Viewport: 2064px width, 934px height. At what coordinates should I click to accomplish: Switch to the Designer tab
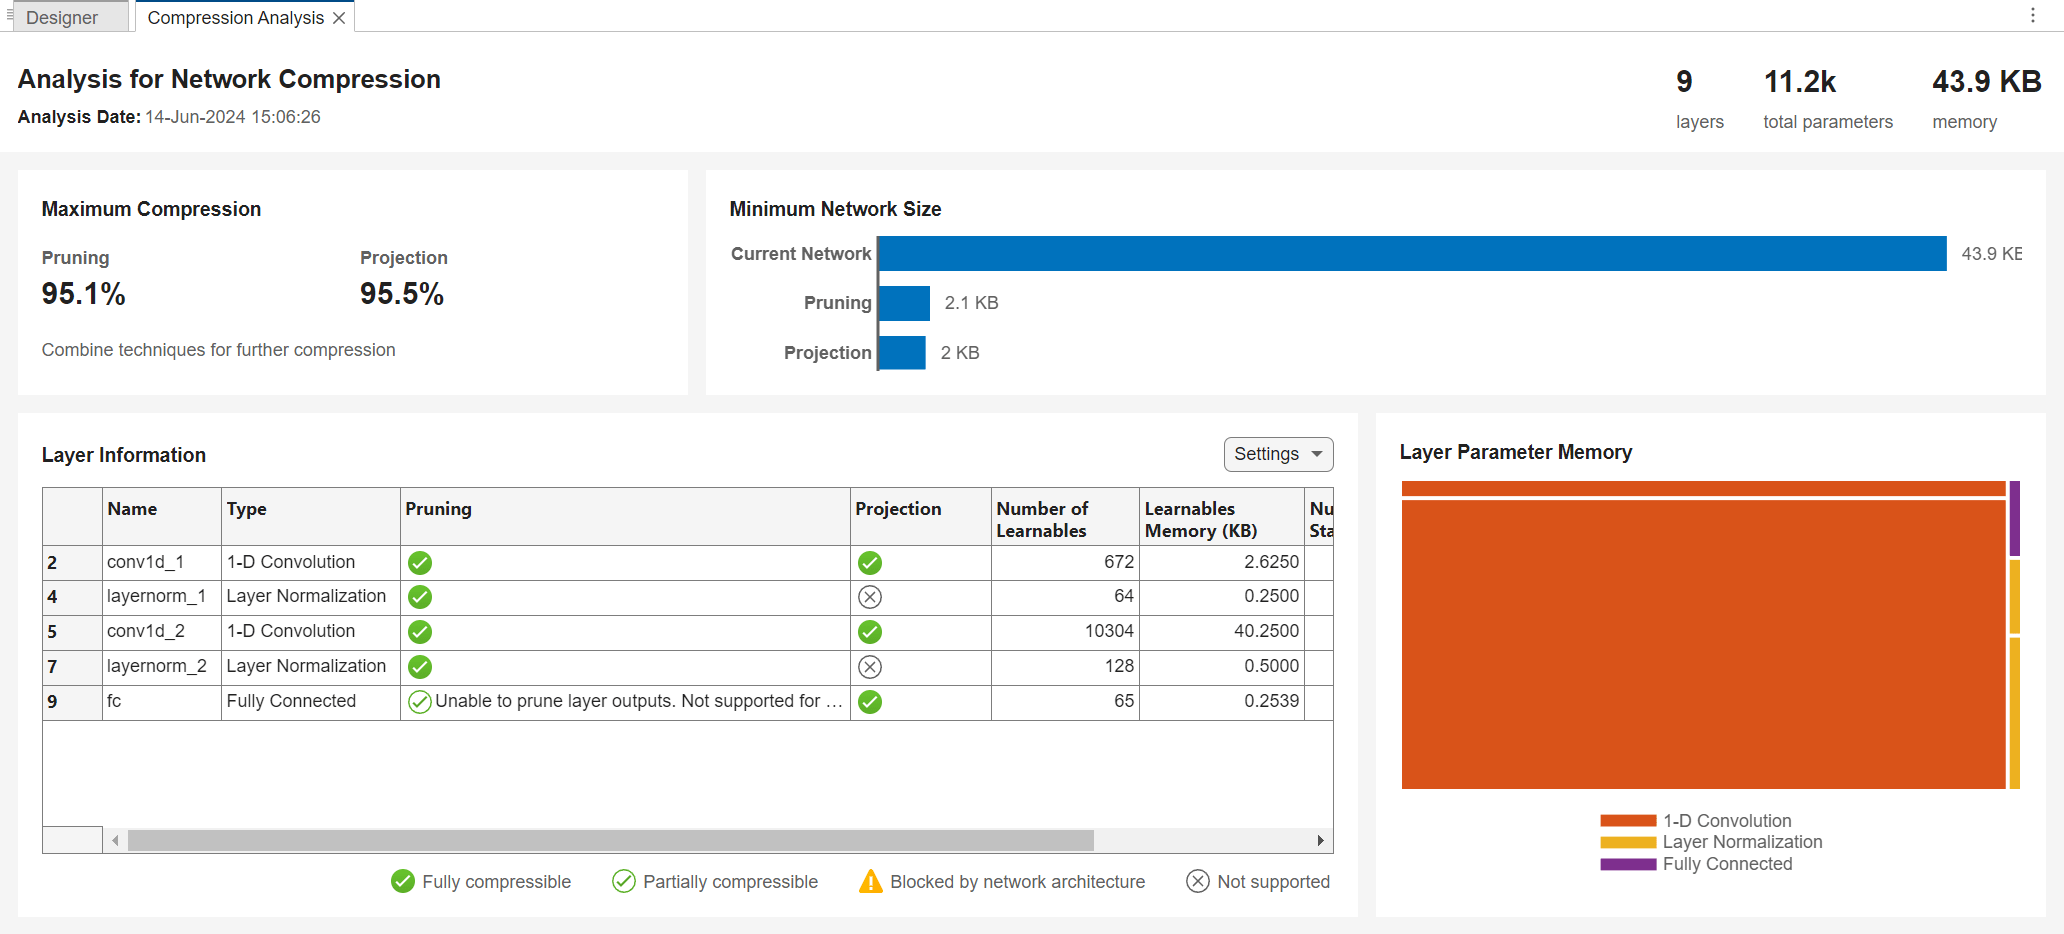coord(62,18)
